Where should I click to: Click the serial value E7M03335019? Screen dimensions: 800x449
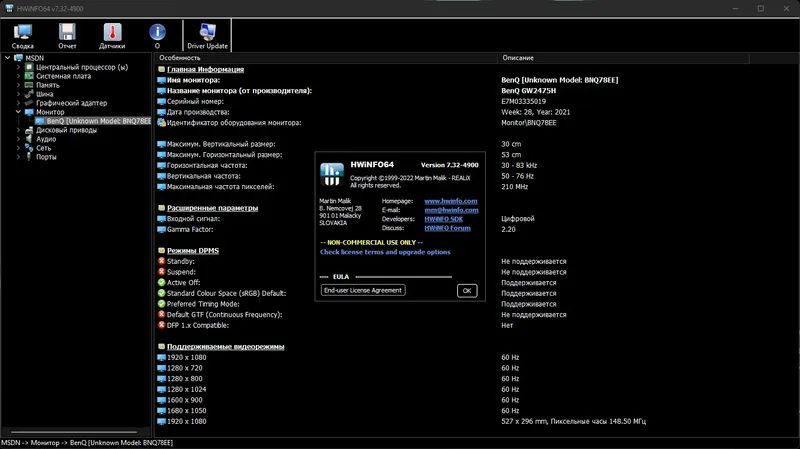pyautogui.click(x=523, y=102)
